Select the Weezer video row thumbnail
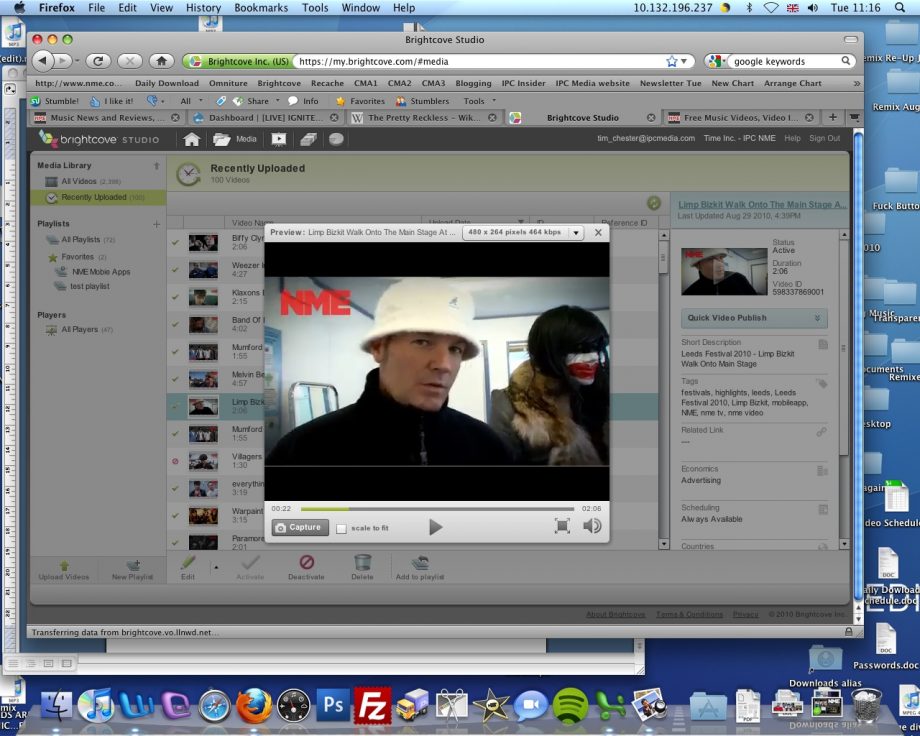Image resolution: width=920 pixels, height=736 pixels. (x=203, y=270)
